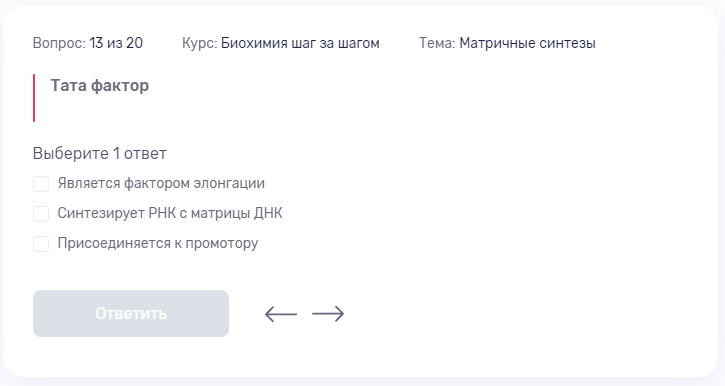Choose the answer label 'Присоединяется к промотору'
The width and height of the screenshot is (725, 386).
point(158,243)
